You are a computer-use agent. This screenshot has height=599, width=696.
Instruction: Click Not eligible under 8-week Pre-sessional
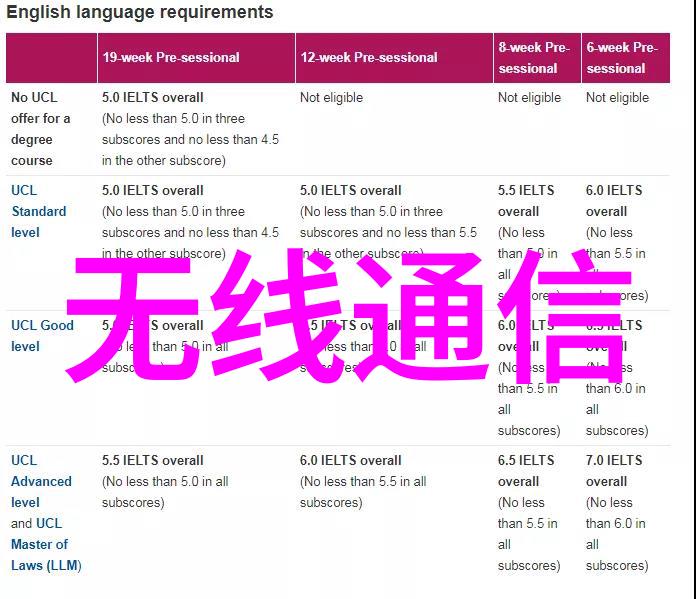pyautogui.click(x=529, y=98)
